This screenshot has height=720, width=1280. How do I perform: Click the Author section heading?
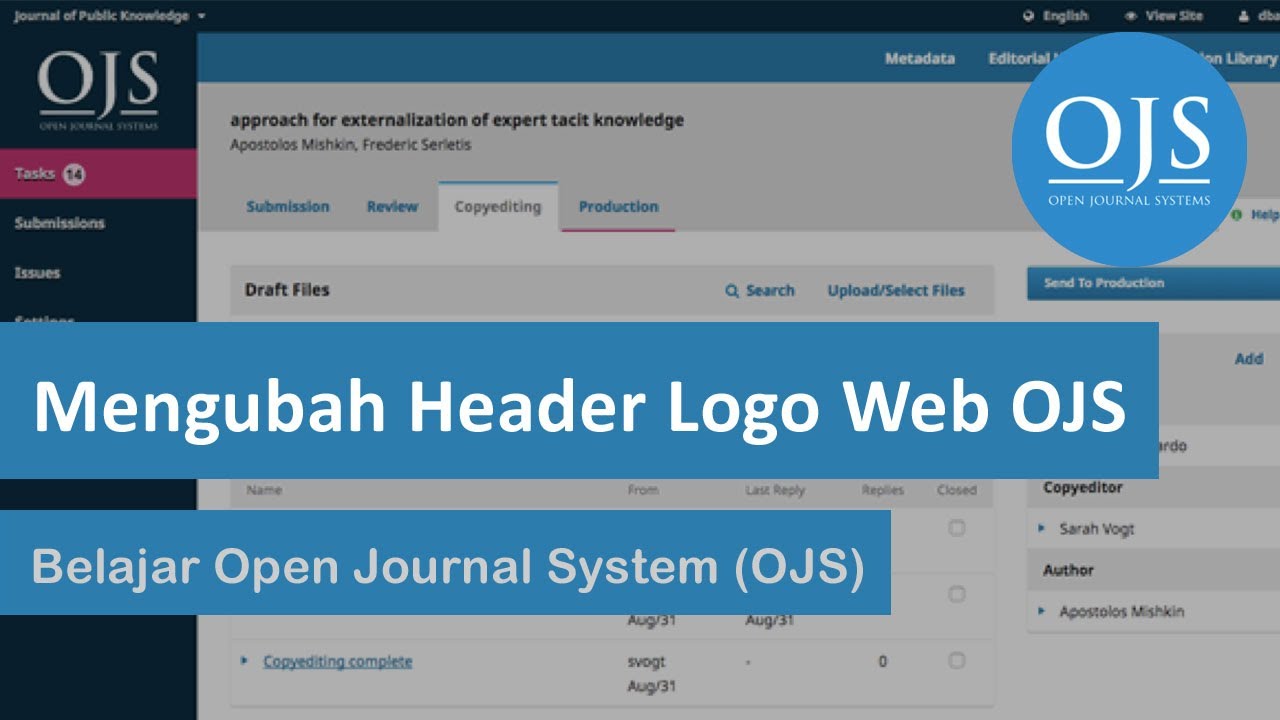click(1069, 570)
